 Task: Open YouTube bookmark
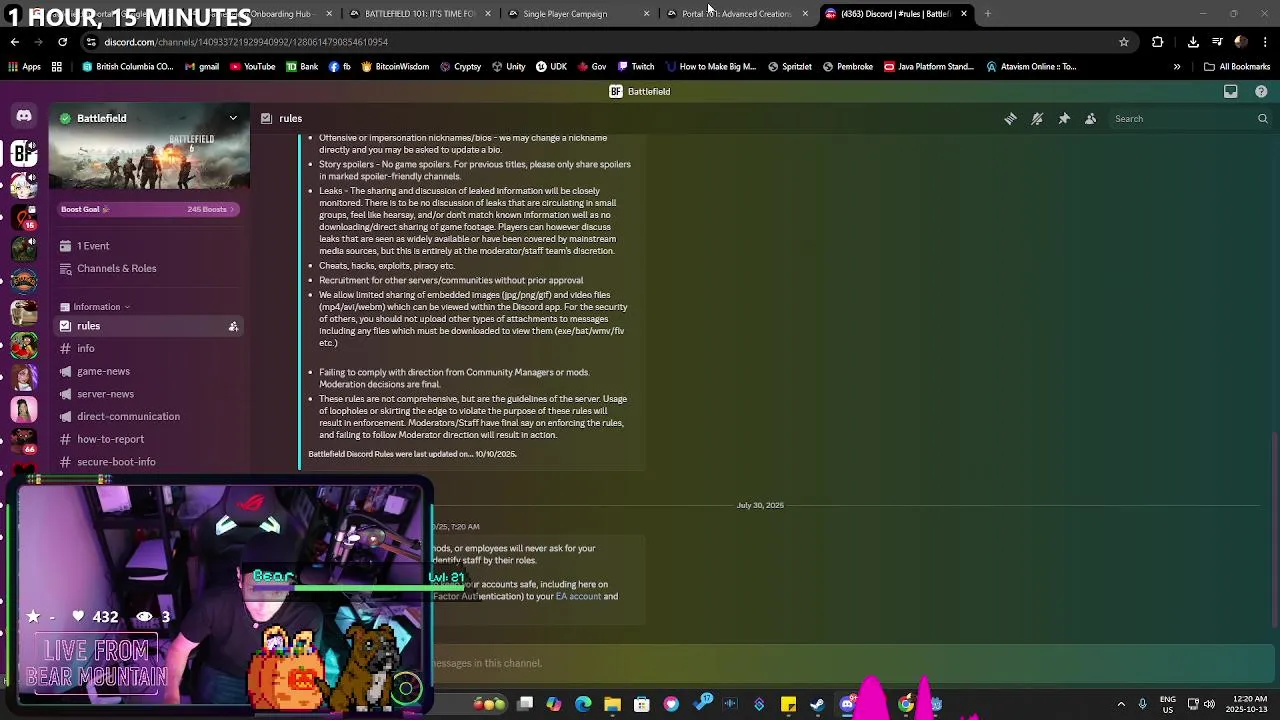tap(253, 67)
